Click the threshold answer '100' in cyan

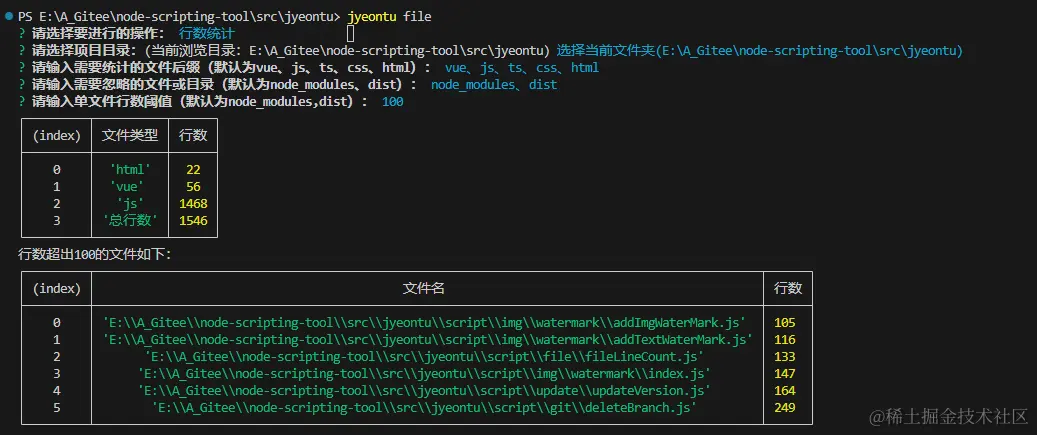point(393,102)
